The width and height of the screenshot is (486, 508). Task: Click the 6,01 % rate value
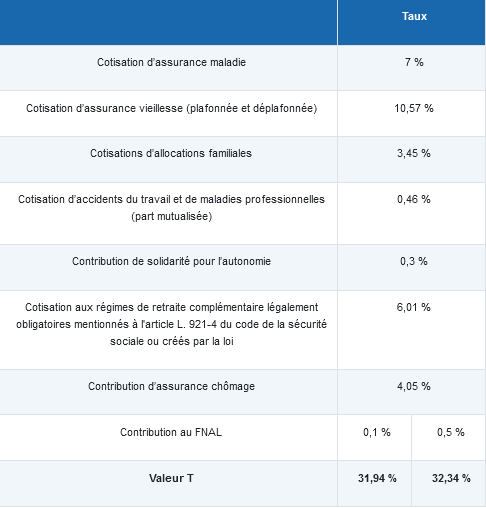click(x=414, y=307)
